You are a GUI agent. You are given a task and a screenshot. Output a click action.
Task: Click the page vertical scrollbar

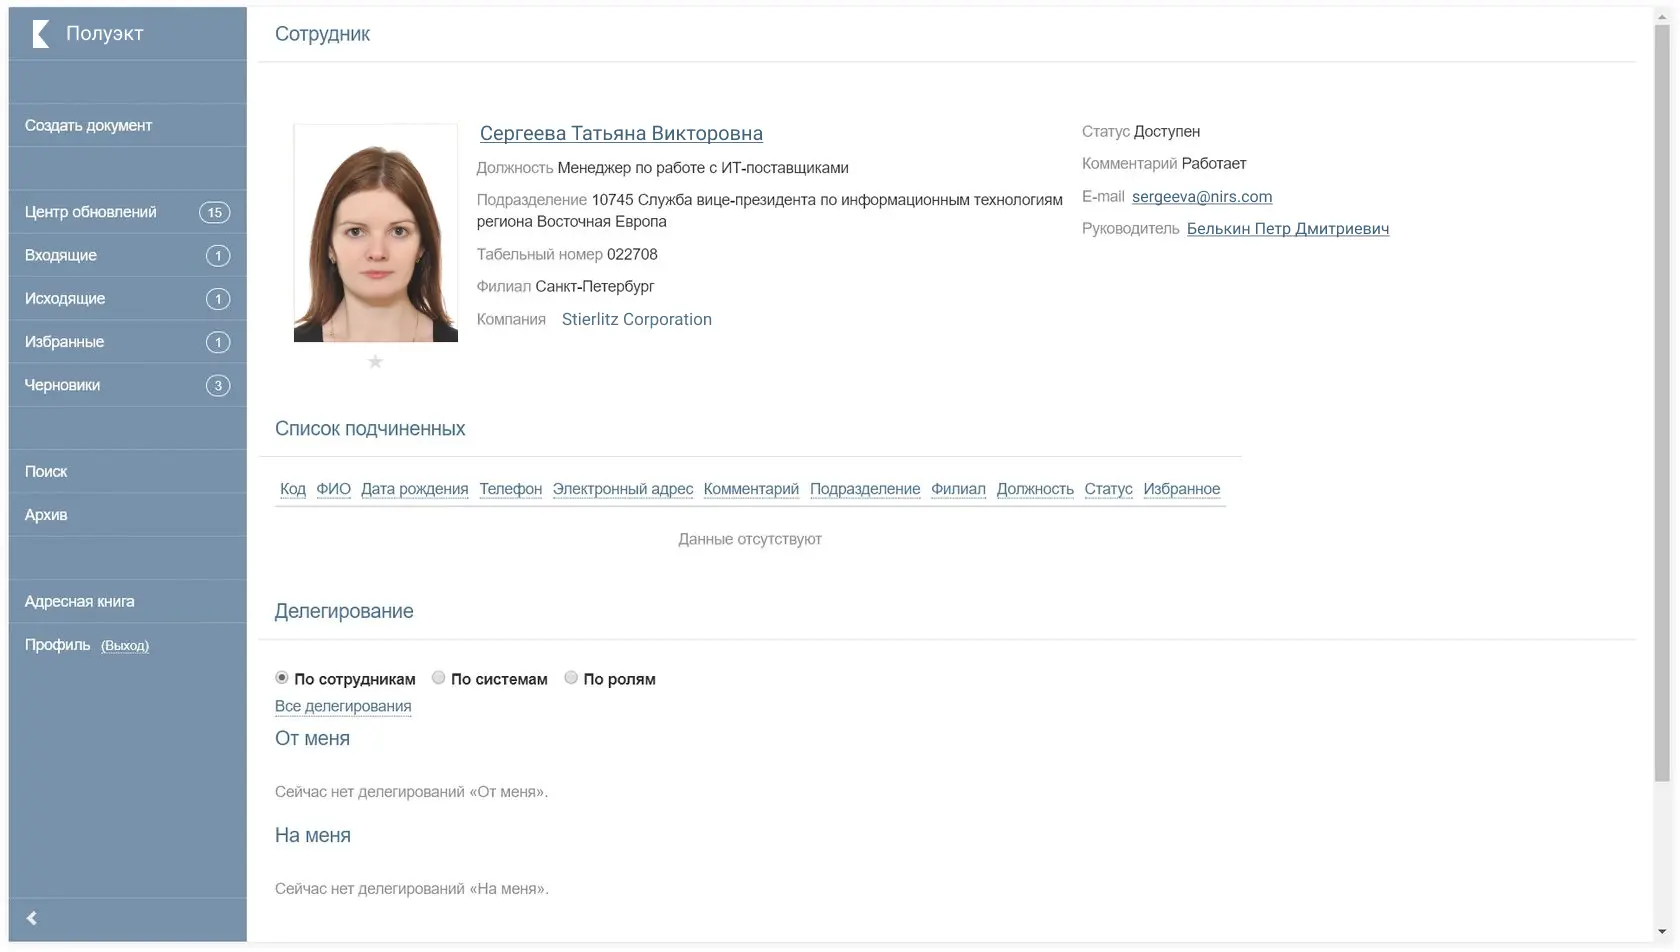[1662, 403]
